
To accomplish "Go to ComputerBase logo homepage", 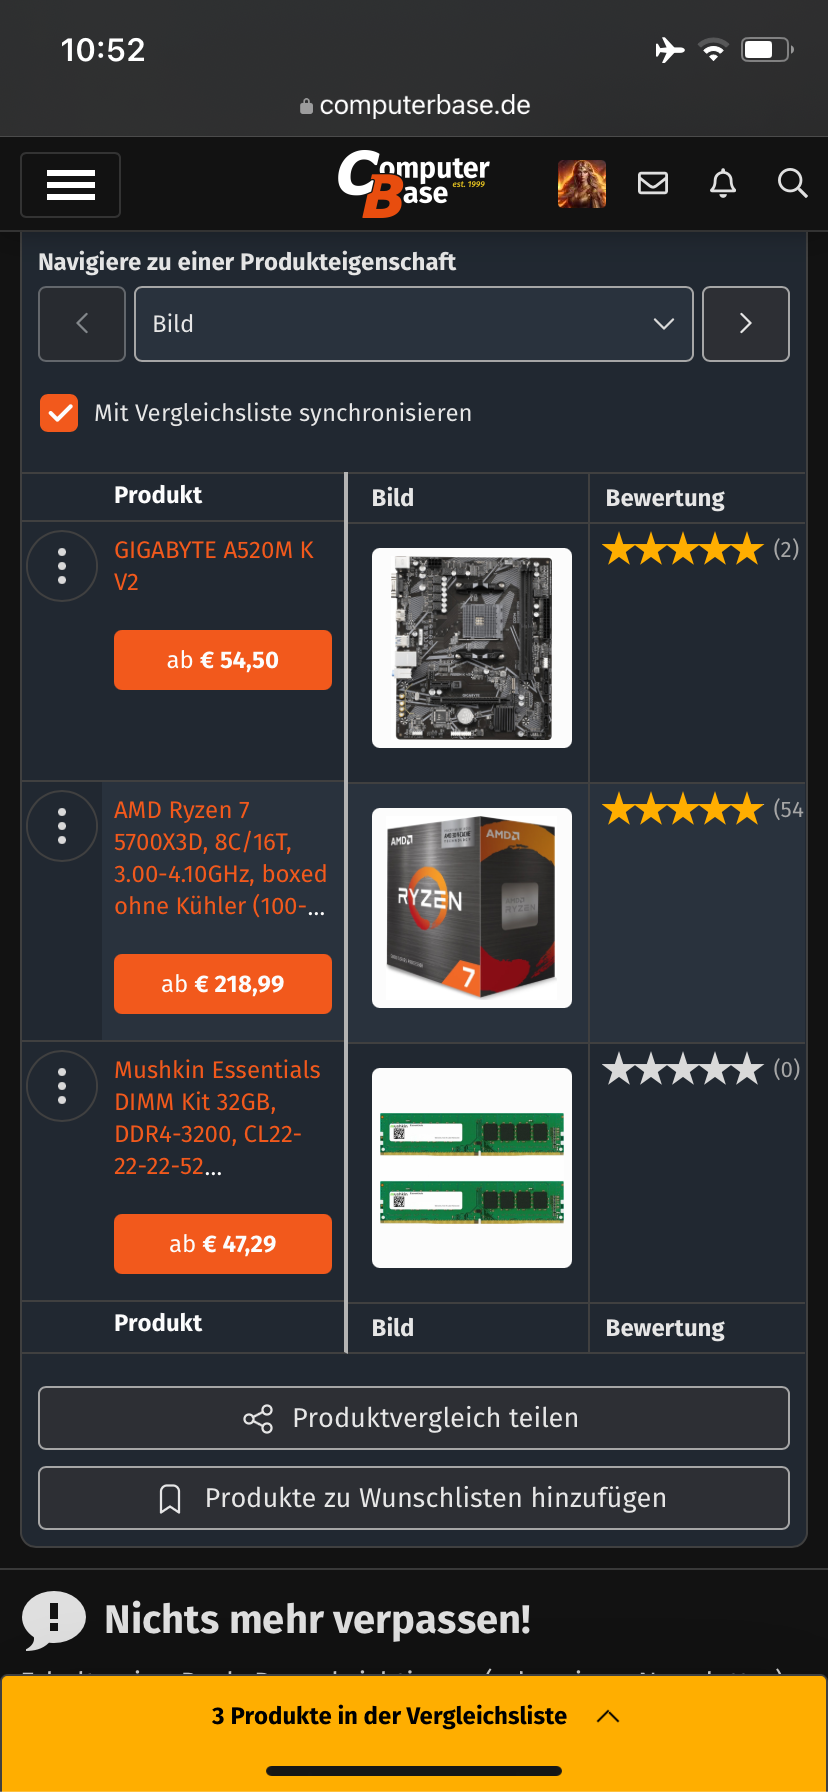I will tap(414, 183).
